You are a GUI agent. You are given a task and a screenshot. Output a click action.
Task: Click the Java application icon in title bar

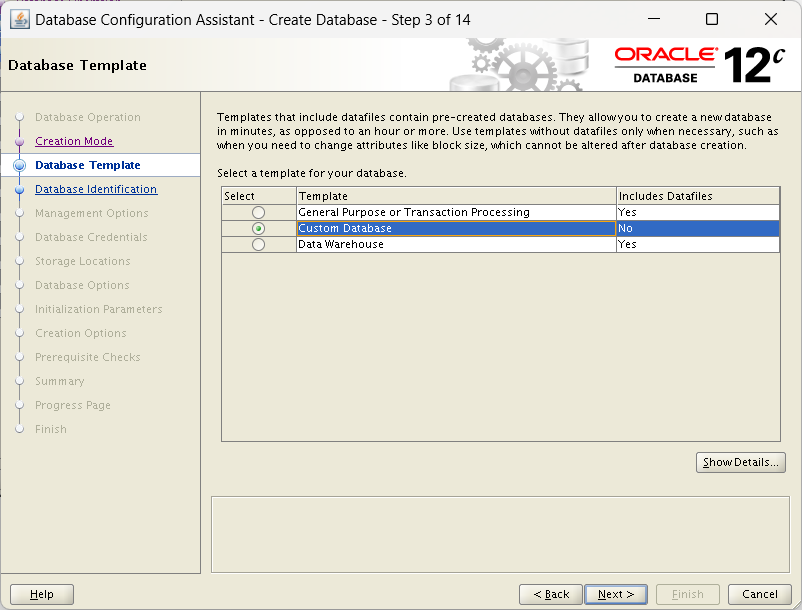pyautogui.click(x=19, y=20)
